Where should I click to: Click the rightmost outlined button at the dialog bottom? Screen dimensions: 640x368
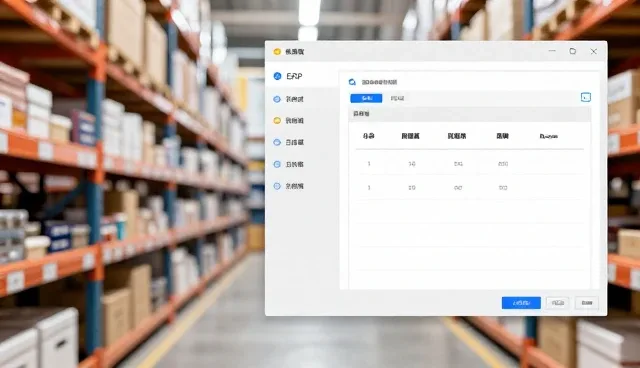pos(587,303)
